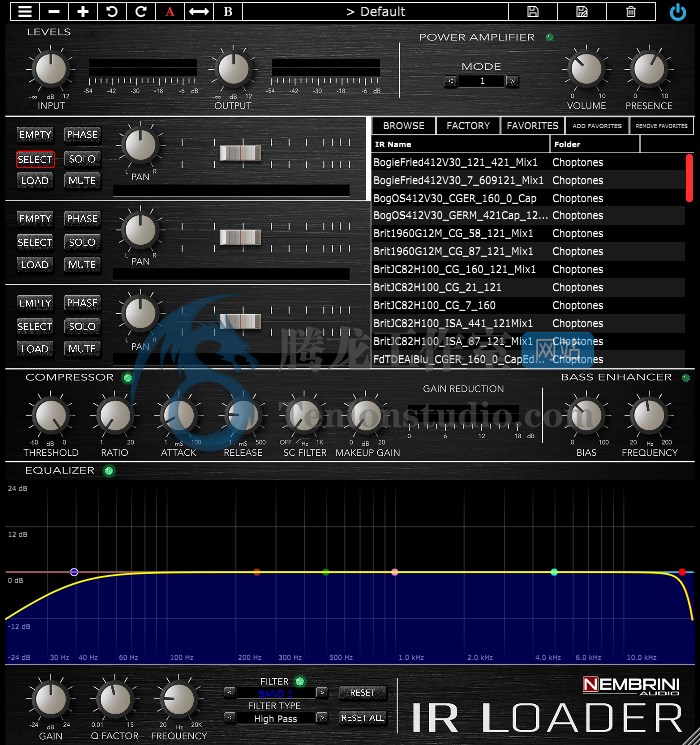
Task: Click the Add Favorites button
Action: (597, 125)
